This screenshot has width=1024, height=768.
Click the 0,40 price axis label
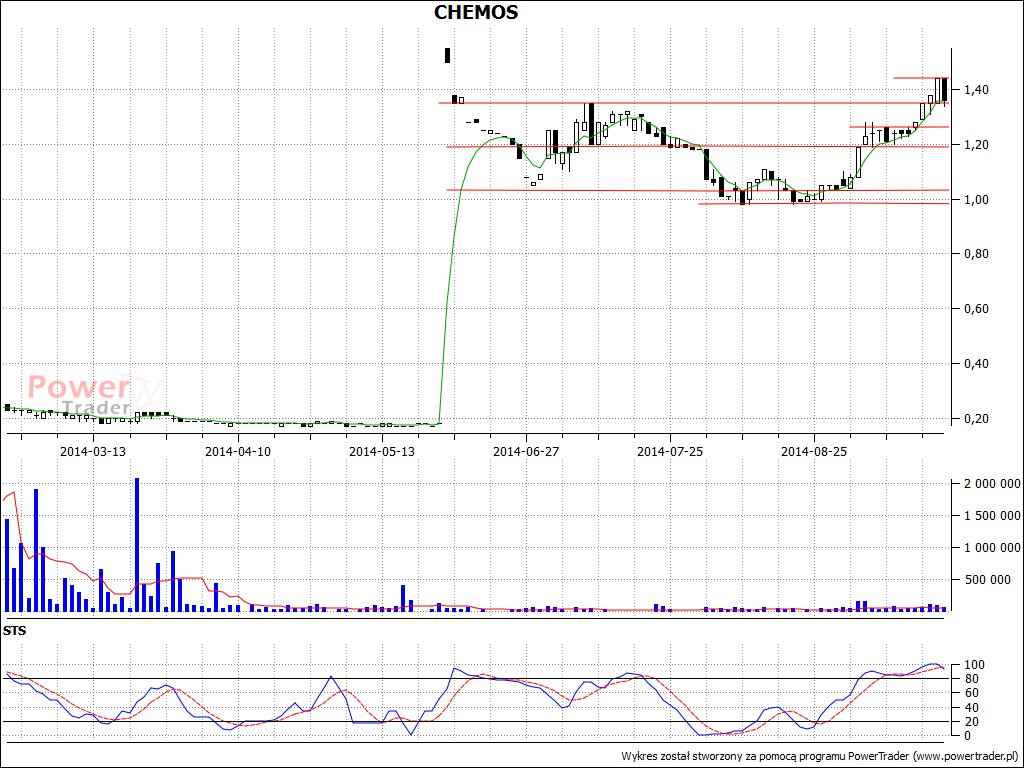pos(975,364)
